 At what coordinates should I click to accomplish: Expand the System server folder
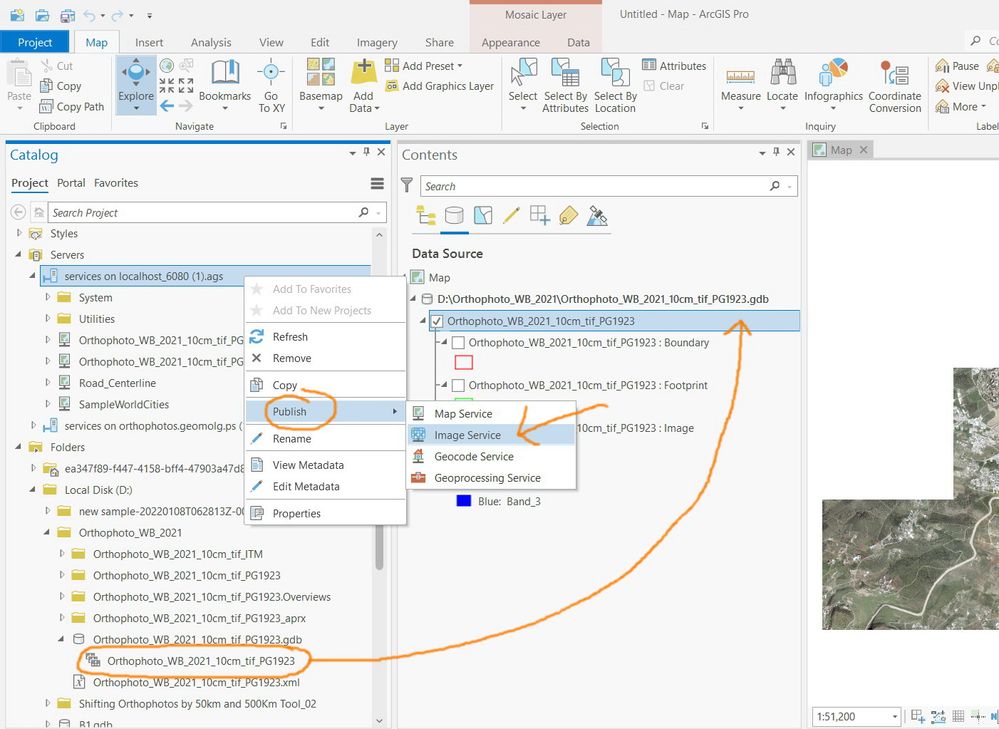pos(47,298)
